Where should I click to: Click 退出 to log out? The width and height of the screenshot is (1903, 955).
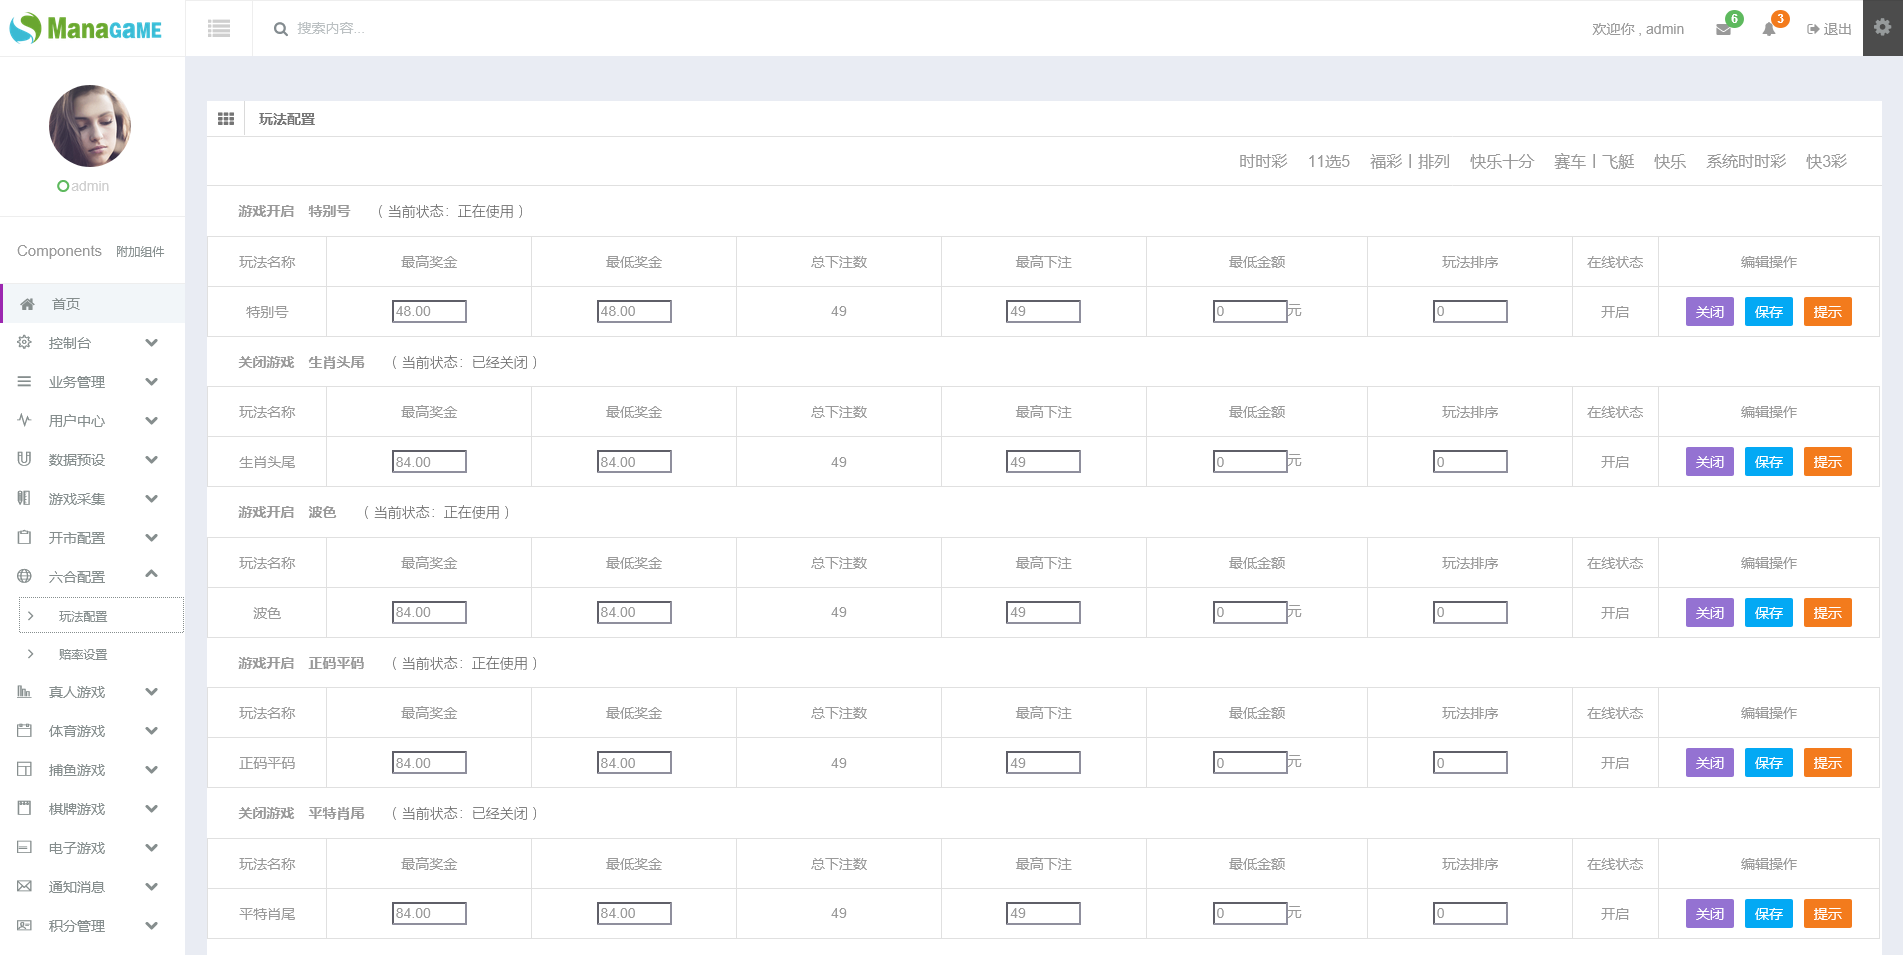(1829, 29)
